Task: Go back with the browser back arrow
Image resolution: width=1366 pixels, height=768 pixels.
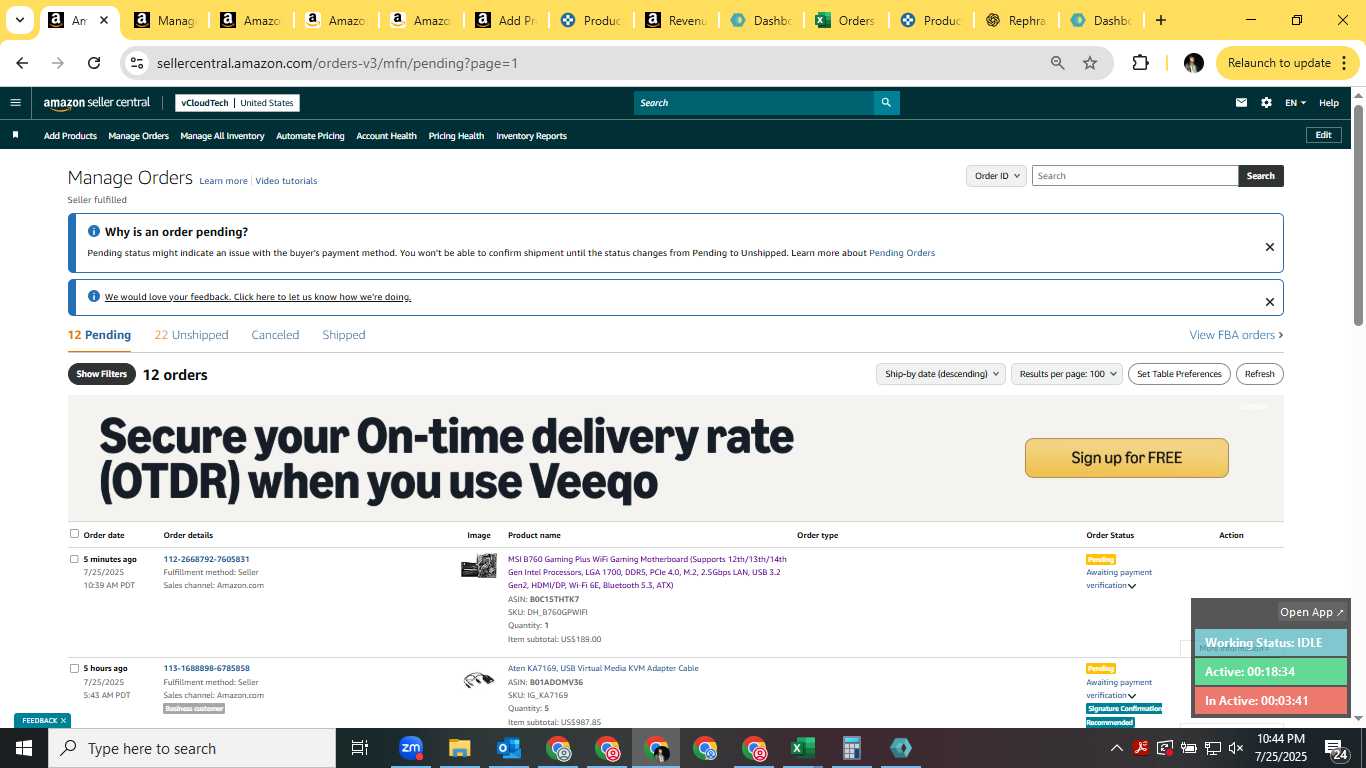Action: tap(22, 63)
